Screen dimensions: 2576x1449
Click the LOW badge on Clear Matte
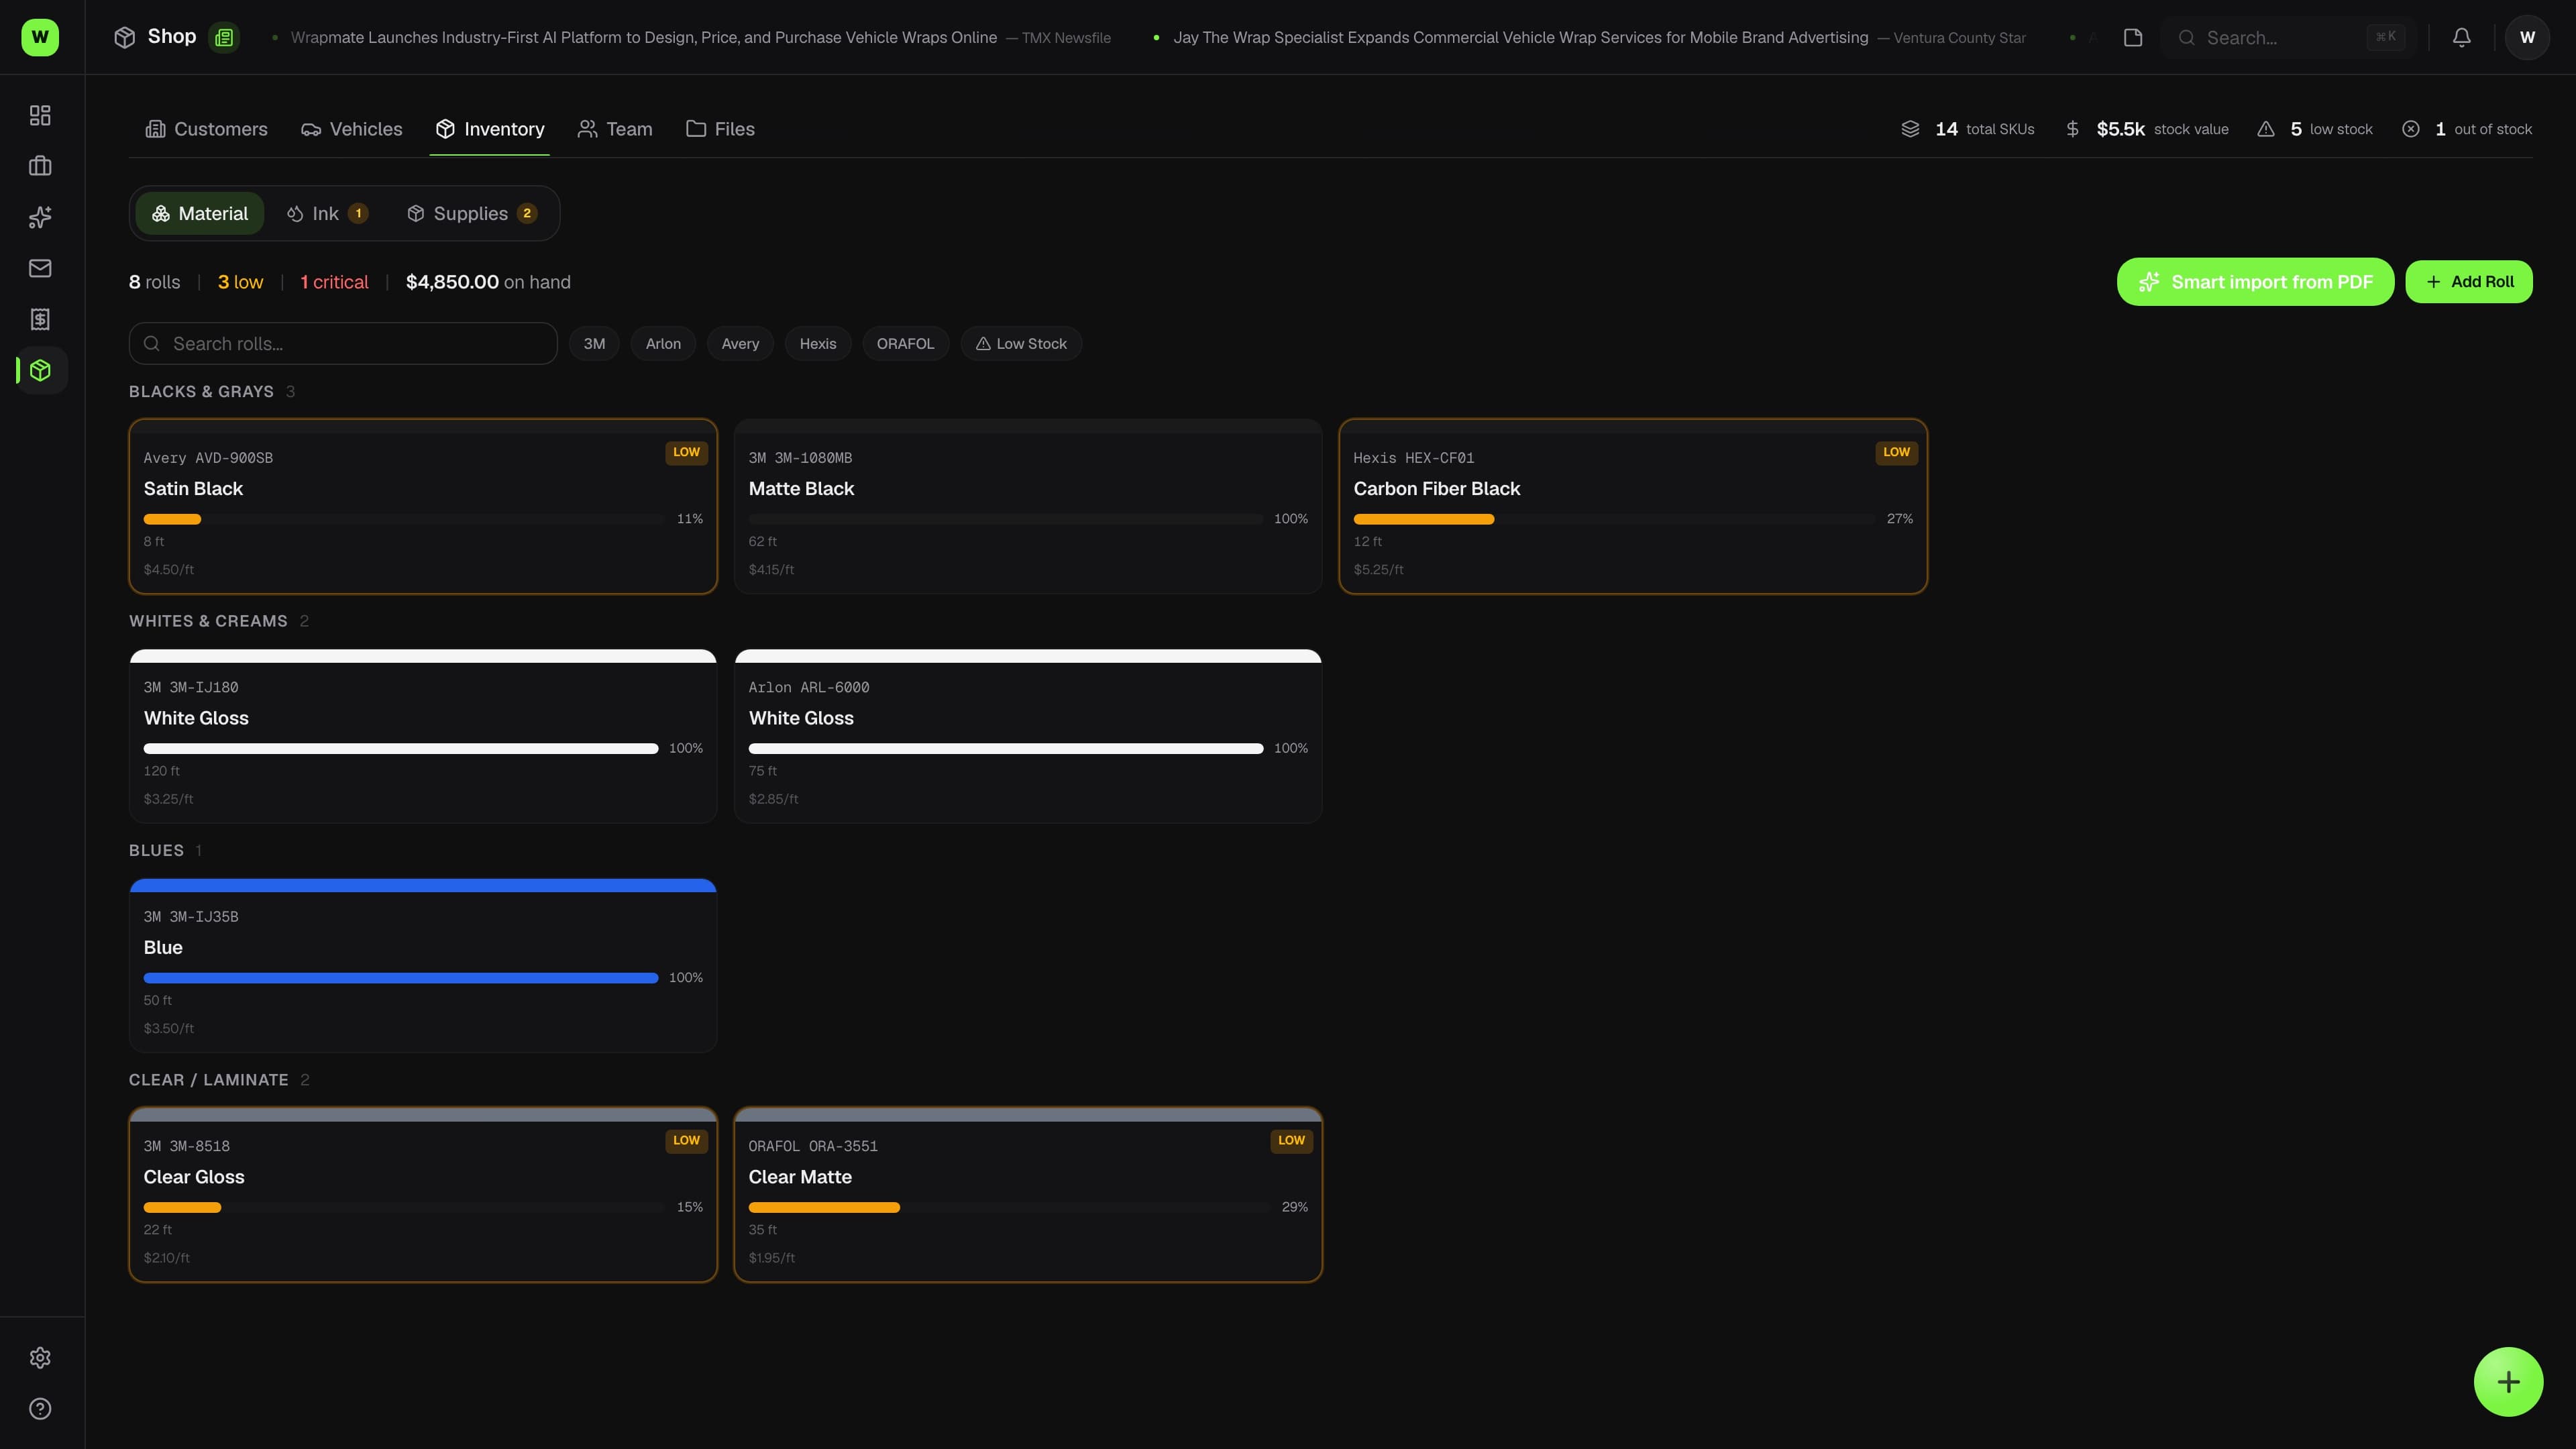(1291, 1140)
